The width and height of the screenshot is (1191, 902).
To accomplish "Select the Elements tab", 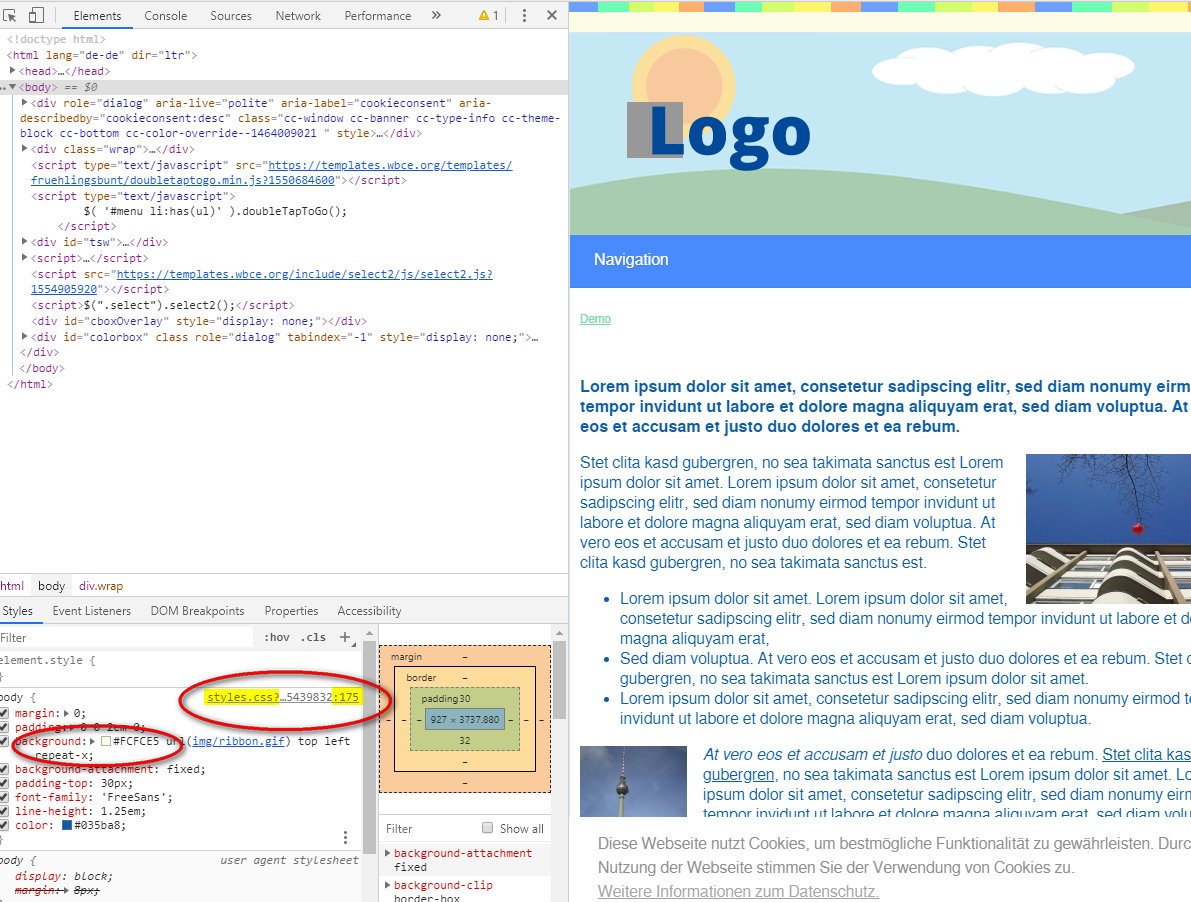I will 97,15.
